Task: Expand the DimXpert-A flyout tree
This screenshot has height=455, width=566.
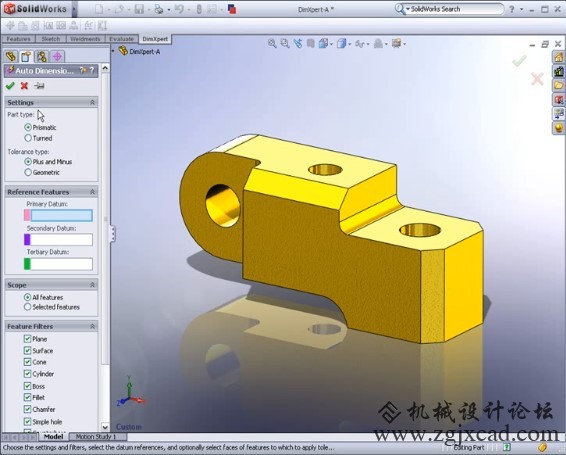Action: (113, 51)
